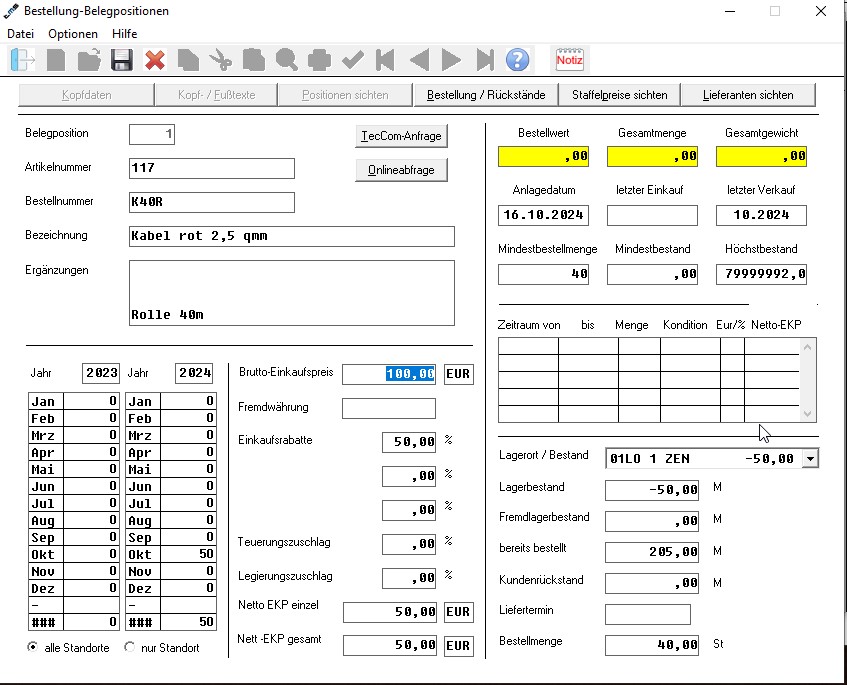Click the Brutto-Einkaufspreis field 100,00
Screen dimensions: 847x685
[x=389, y=374]
